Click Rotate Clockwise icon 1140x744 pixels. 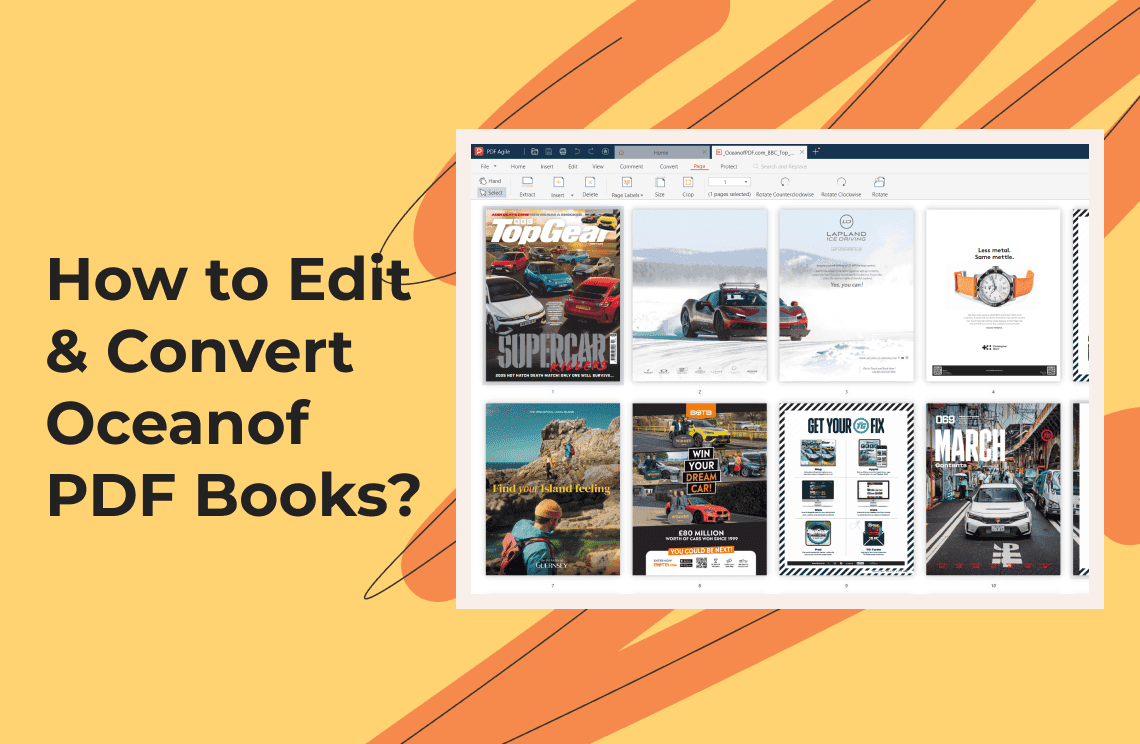(841, 182)
